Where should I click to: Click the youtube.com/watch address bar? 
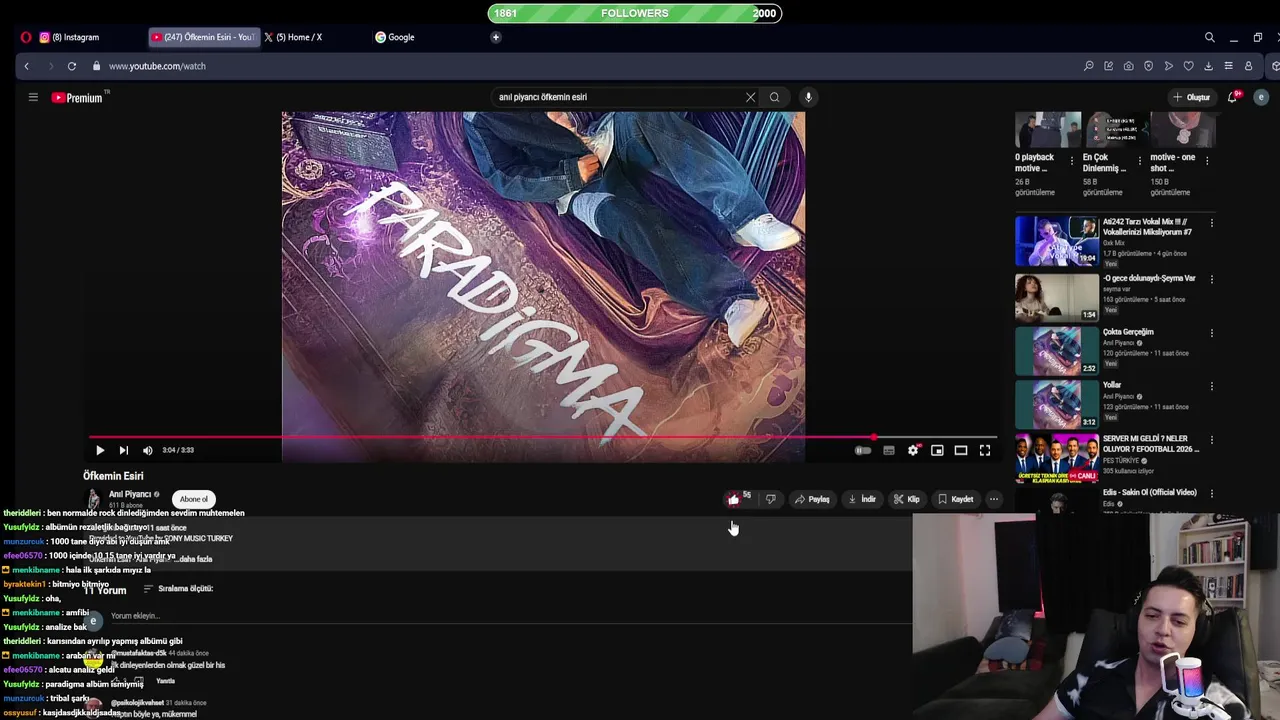tap(157, 66)
